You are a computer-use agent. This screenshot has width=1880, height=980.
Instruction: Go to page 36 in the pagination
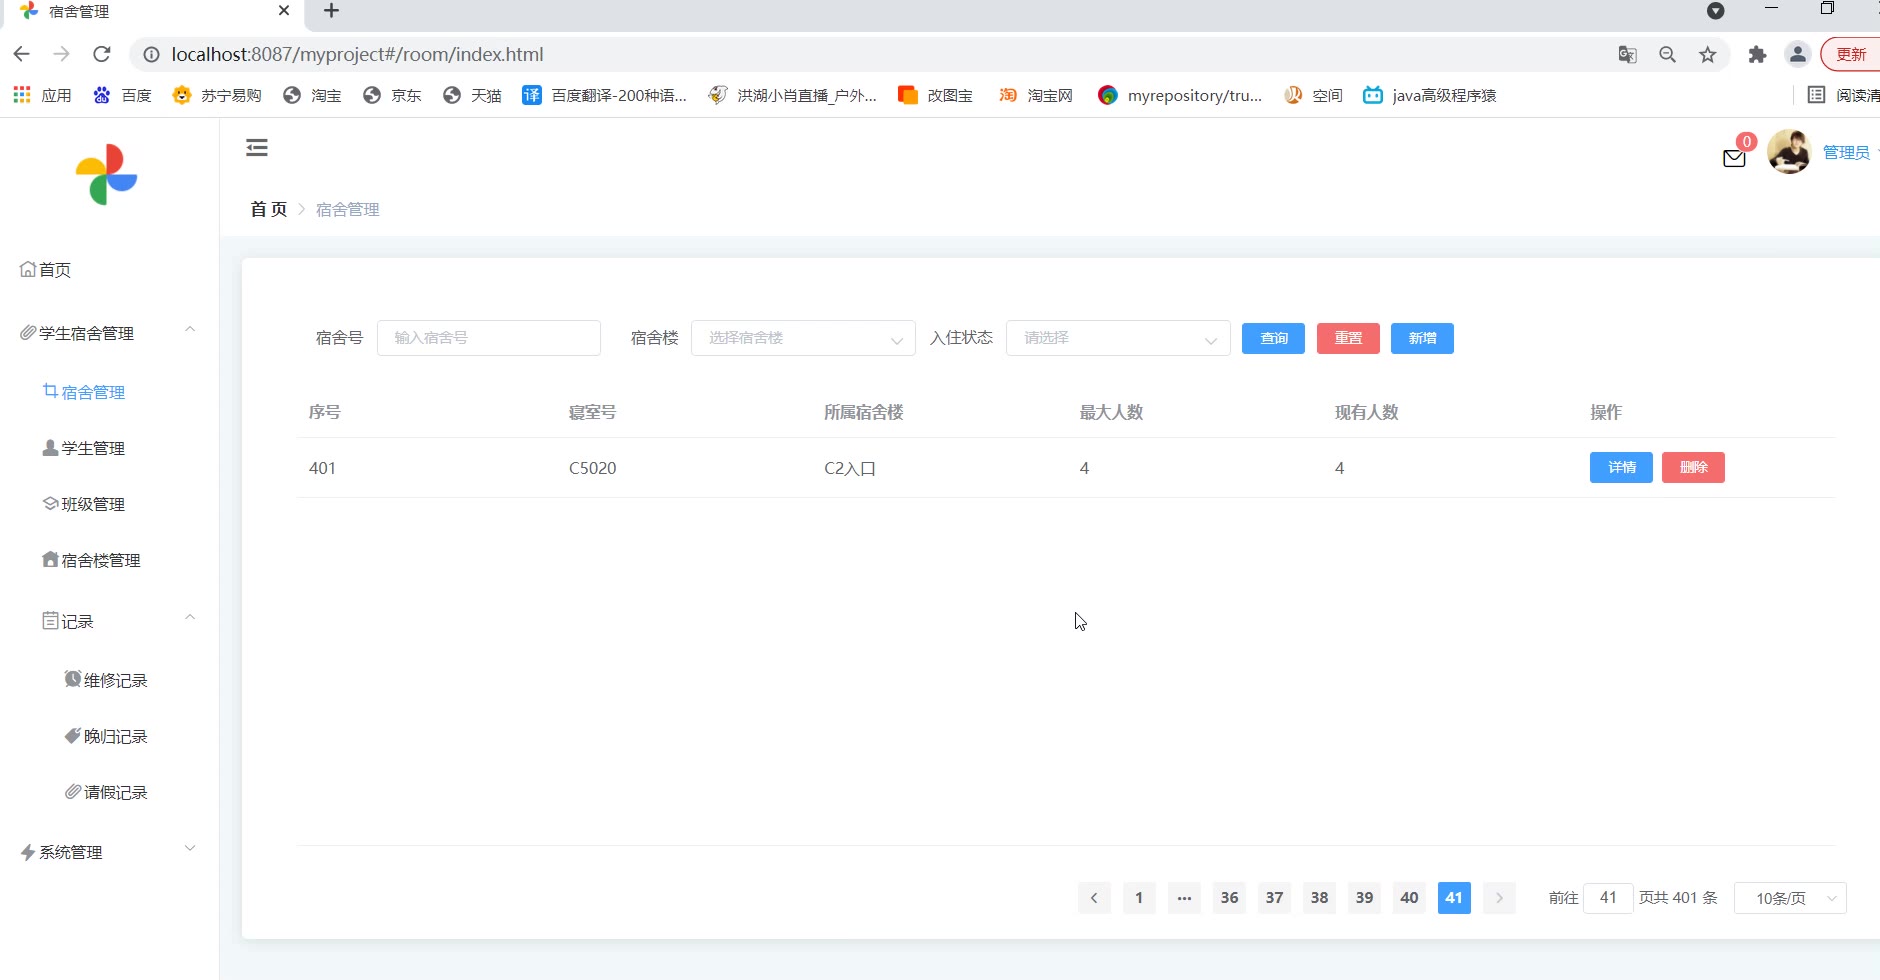point(1229,898)
